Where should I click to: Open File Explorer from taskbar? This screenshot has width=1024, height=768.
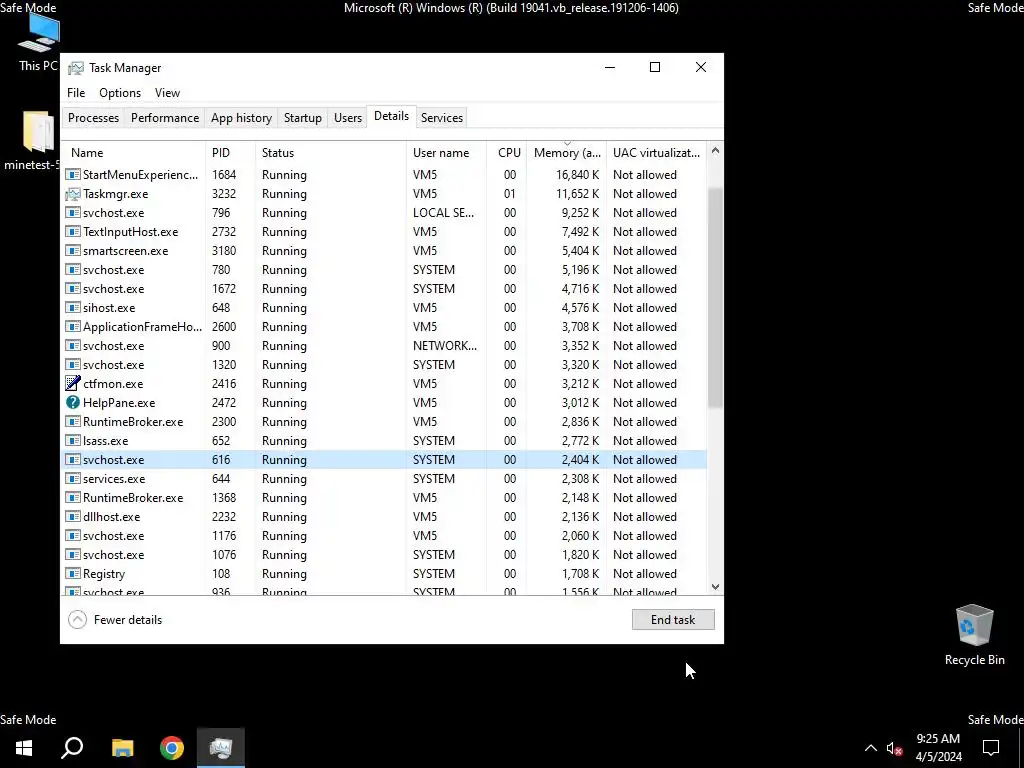[122, 748]
